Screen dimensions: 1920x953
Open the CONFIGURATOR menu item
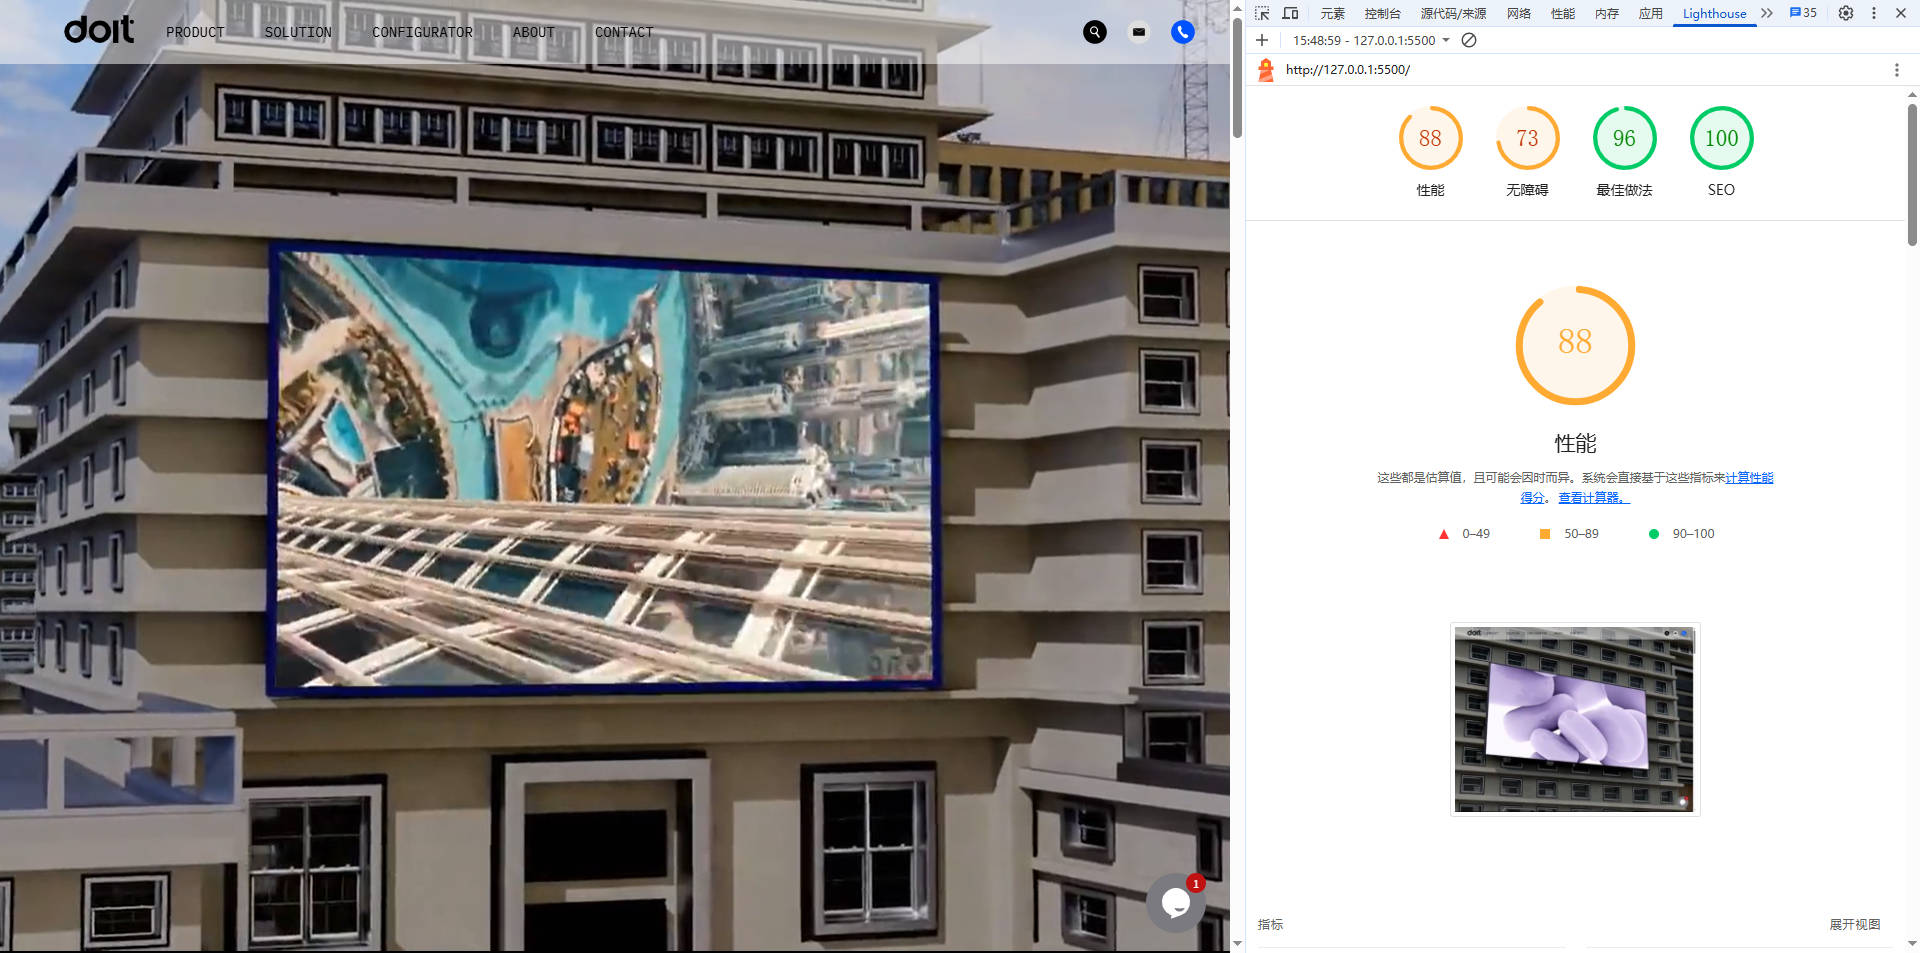(422, 32)
